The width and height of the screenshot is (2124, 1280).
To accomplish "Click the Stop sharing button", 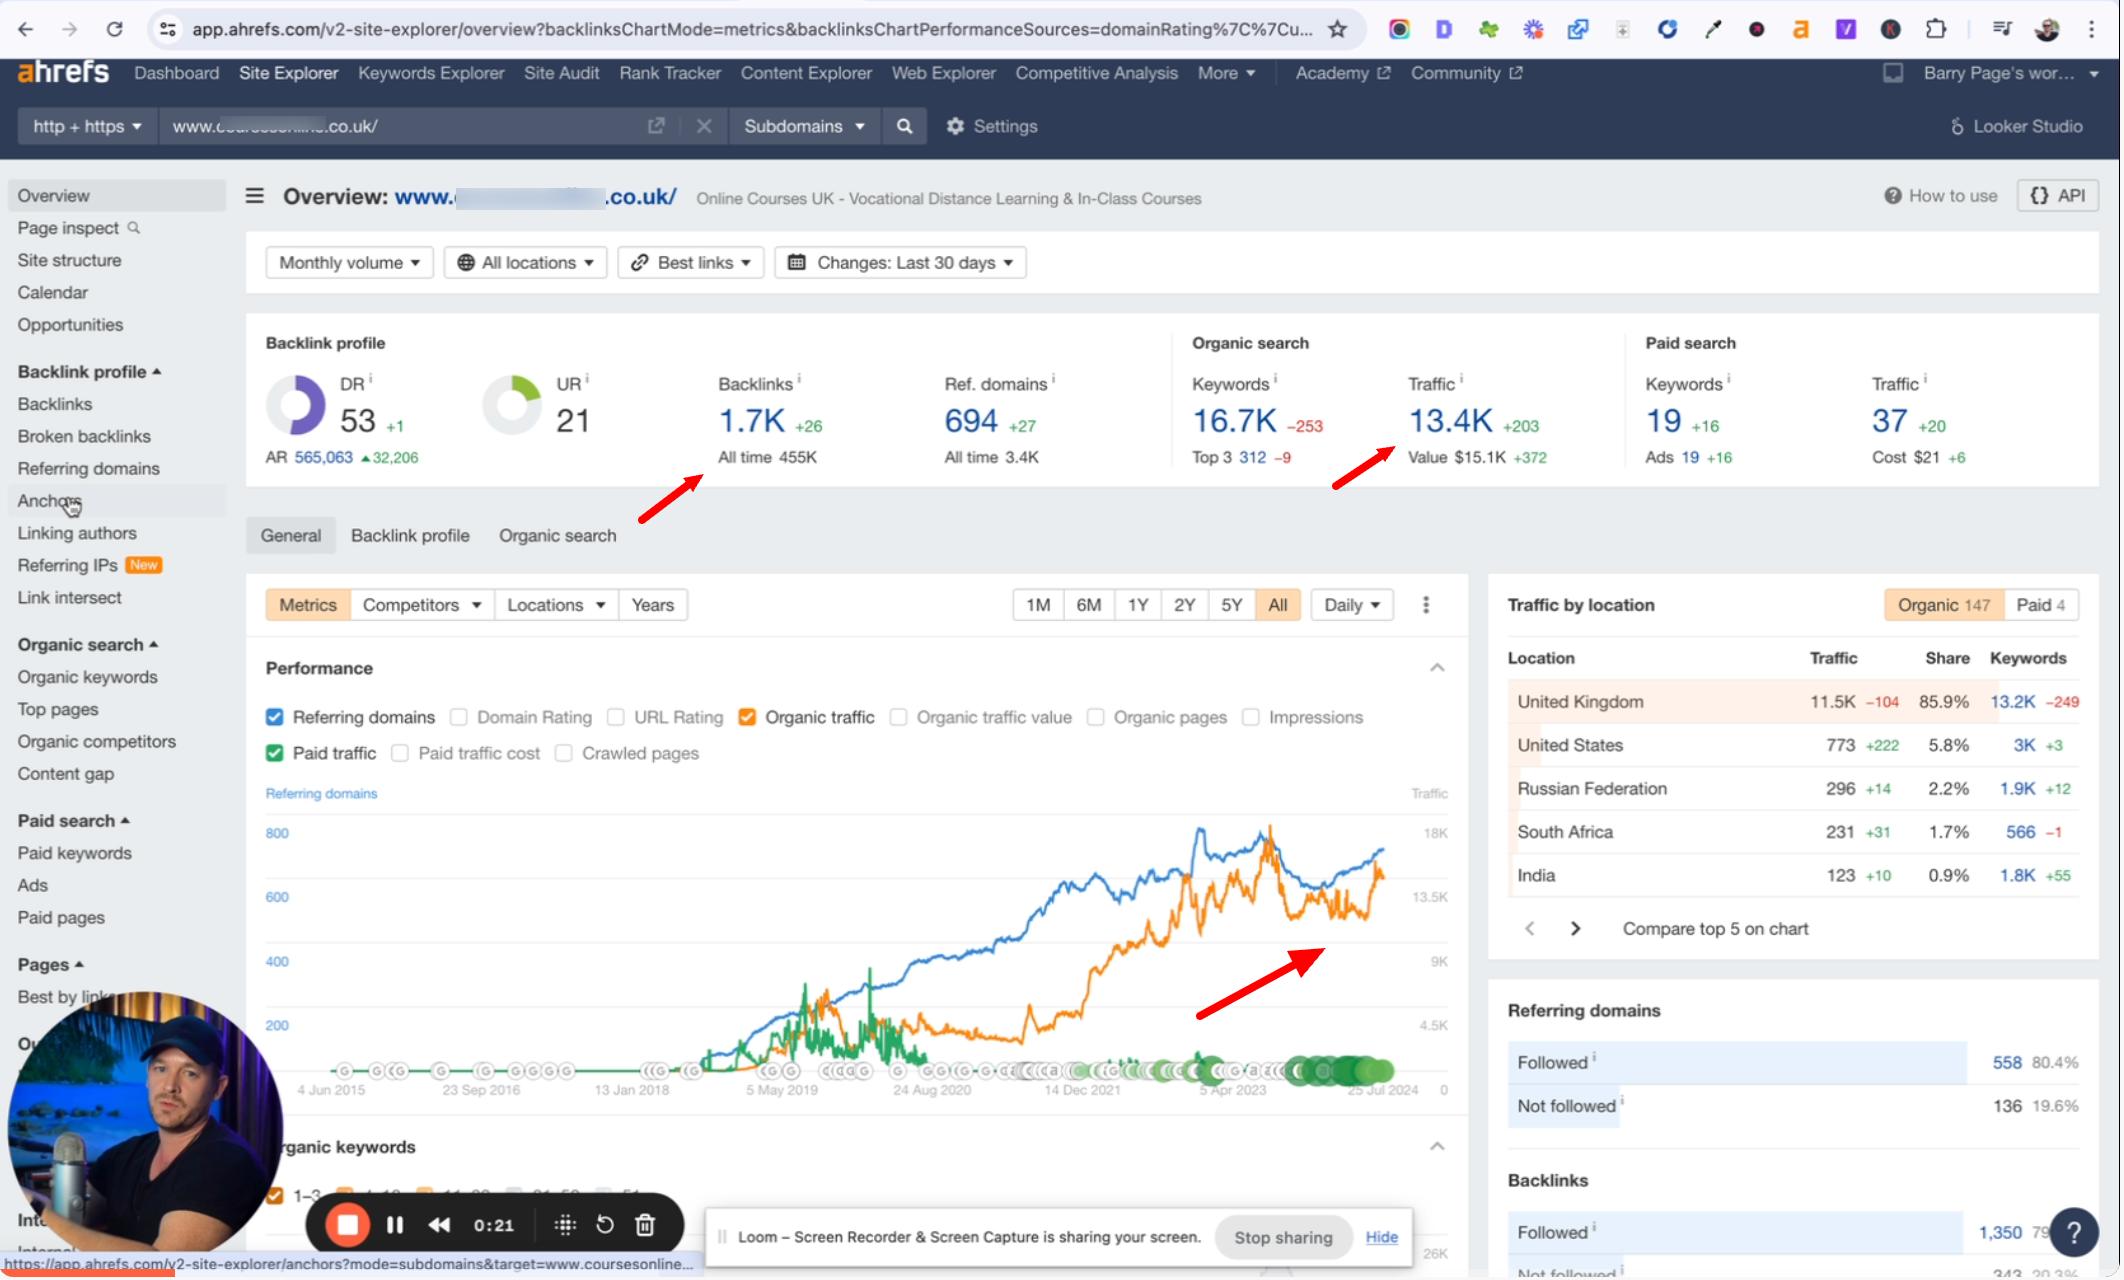I will (1283, 1237).
